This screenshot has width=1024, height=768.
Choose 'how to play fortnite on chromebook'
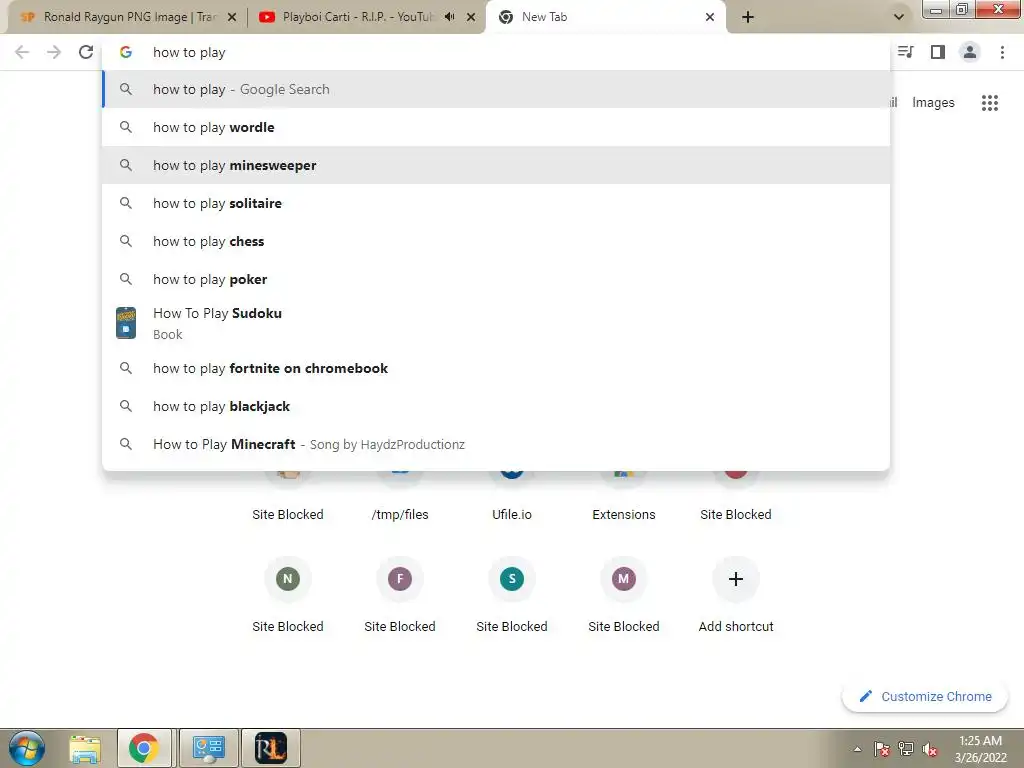click(496, 368)
